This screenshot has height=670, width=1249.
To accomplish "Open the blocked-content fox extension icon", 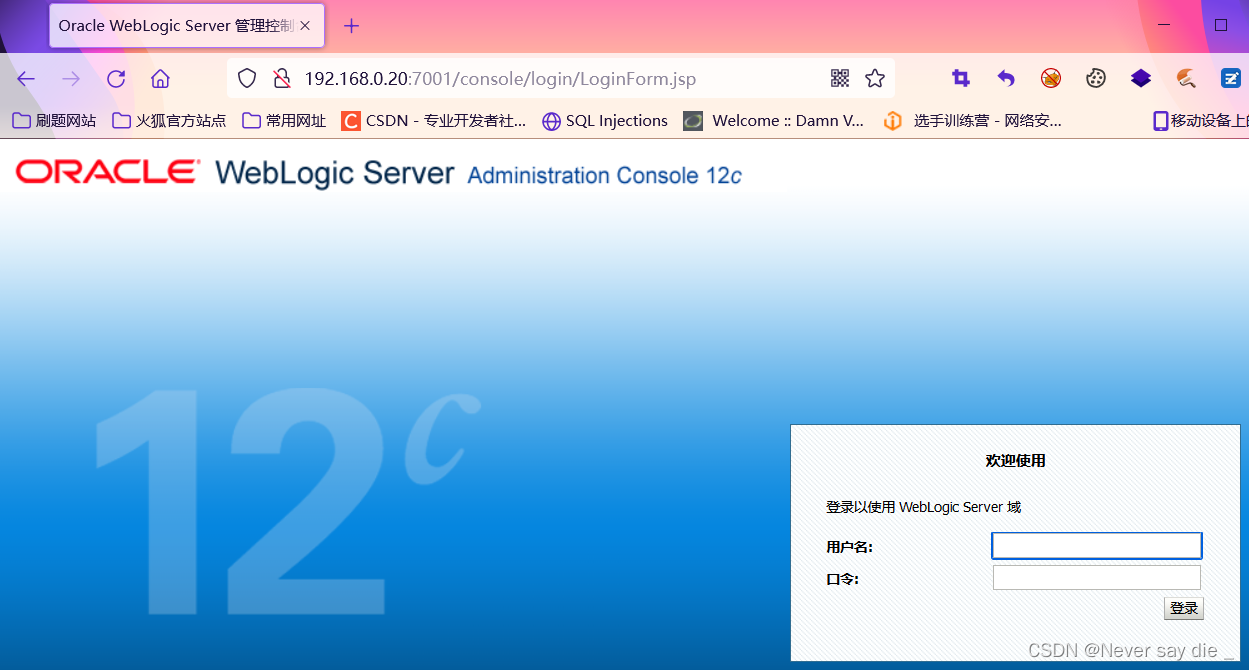I will (x=1051, y=78).
